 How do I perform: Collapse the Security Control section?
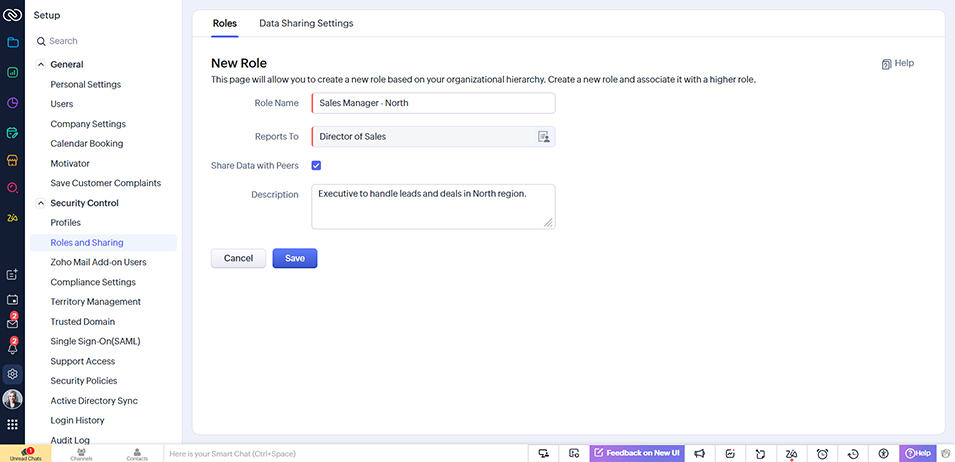point(41,203)
